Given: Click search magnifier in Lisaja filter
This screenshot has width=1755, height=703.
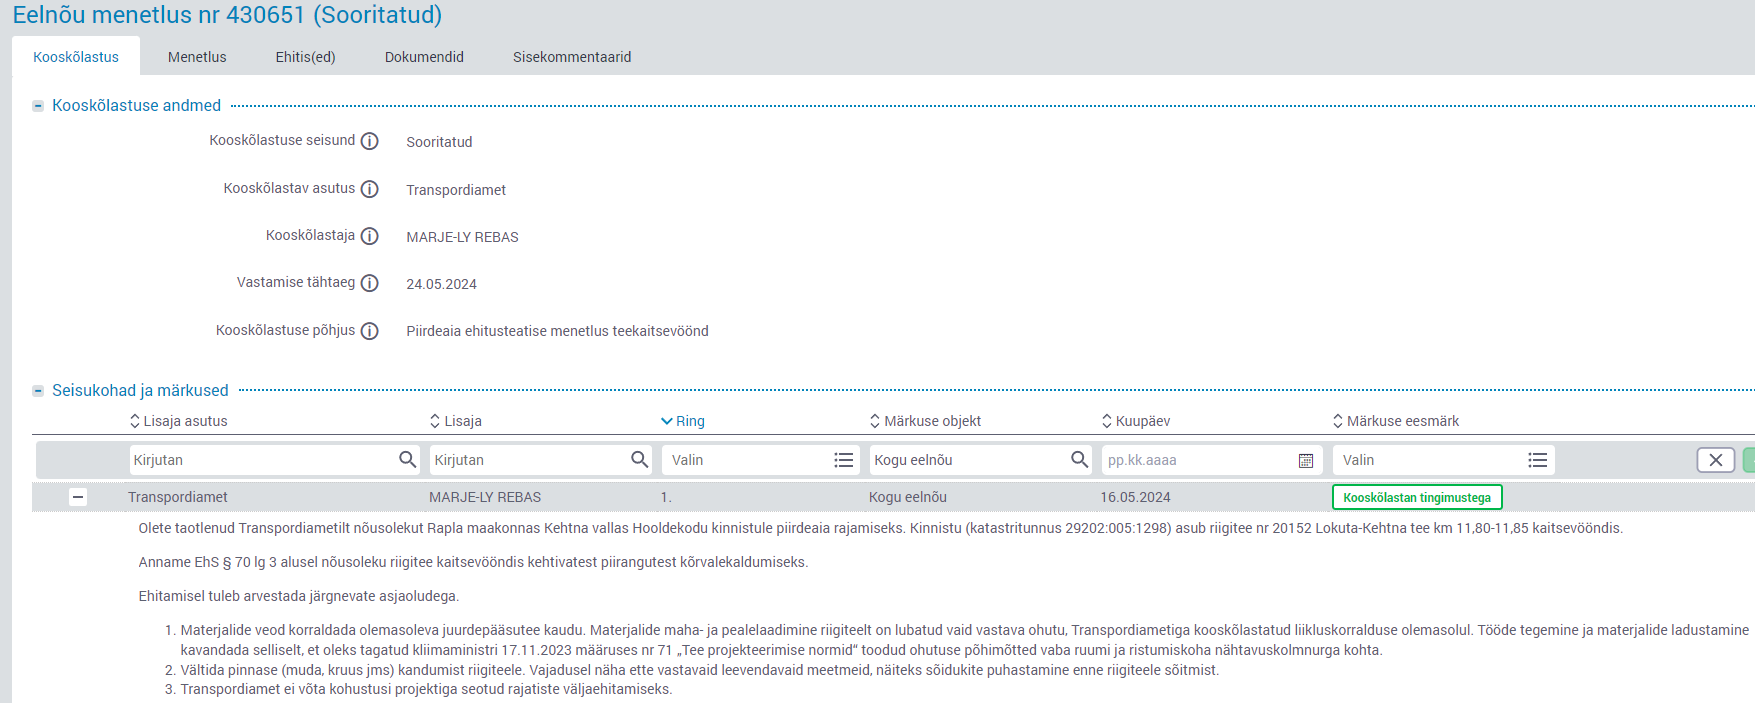Looking at the screenshot, I should [639, 460].
